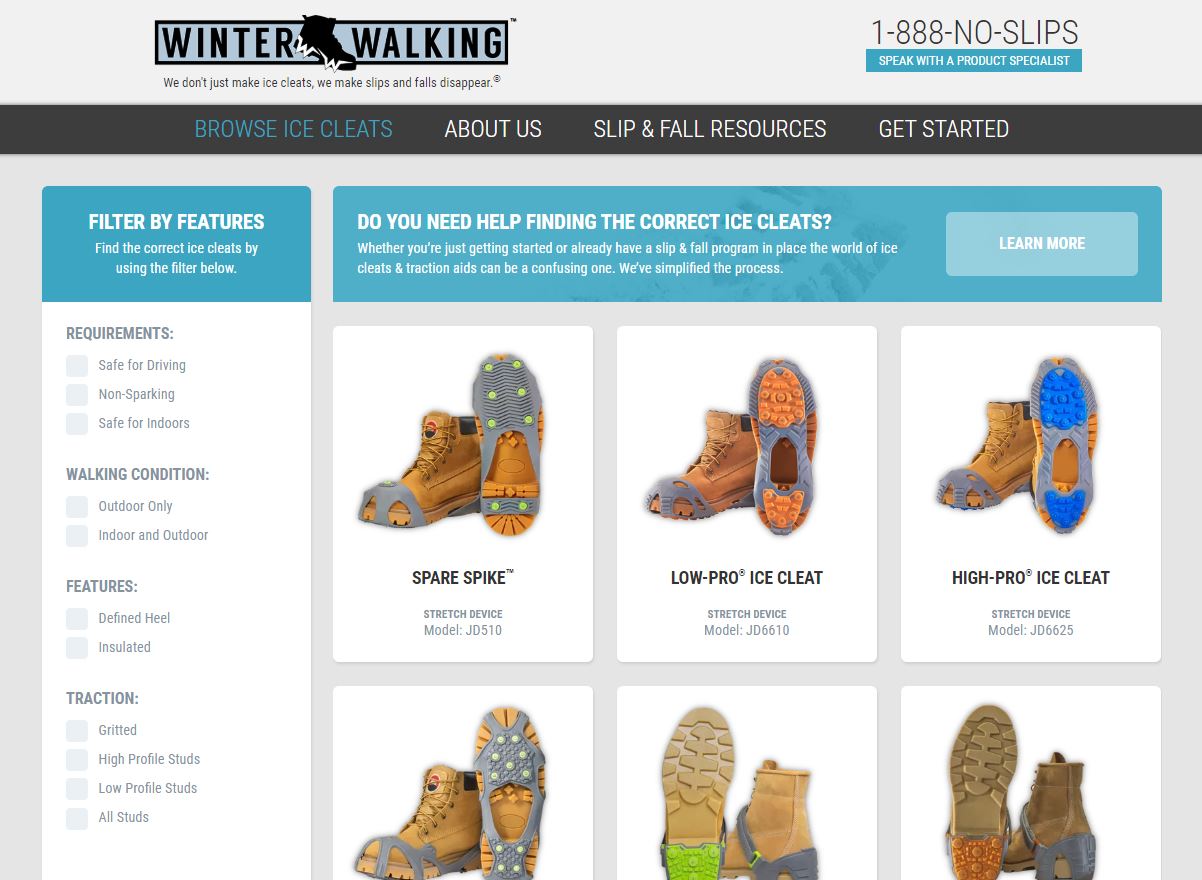Check the Non-Sparking requirement

click(x=77, y=394)
